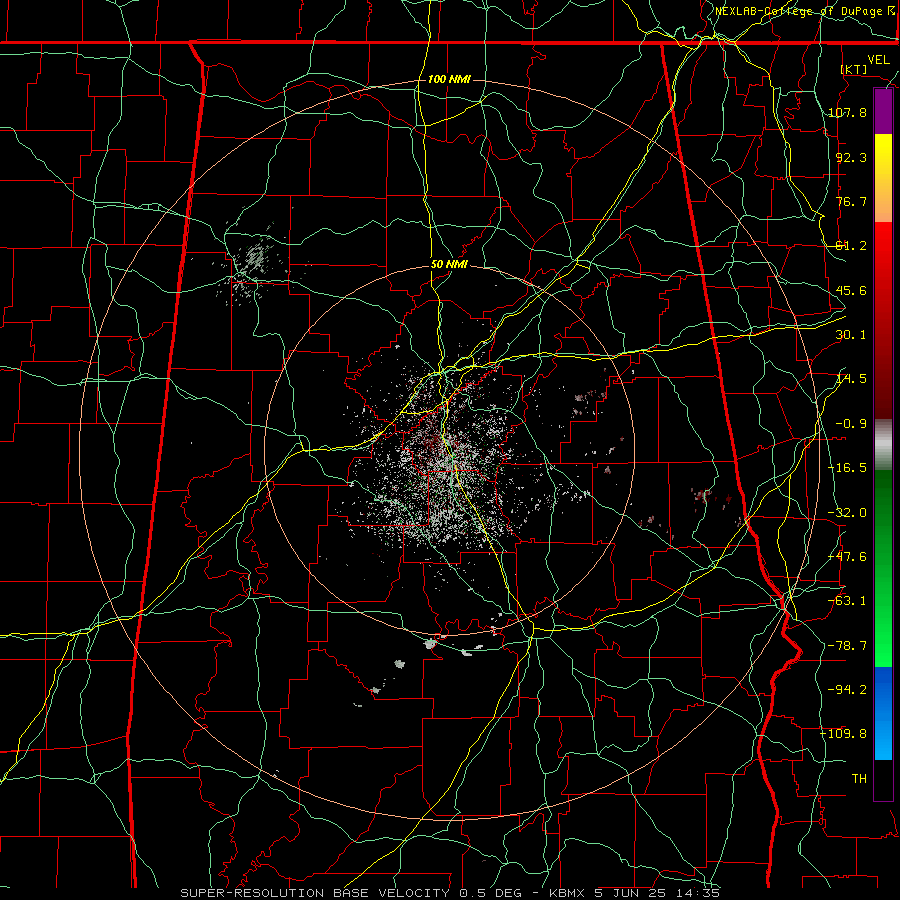
Task: Pick the blue band of the velocity scale
Action: pos(883,713)
